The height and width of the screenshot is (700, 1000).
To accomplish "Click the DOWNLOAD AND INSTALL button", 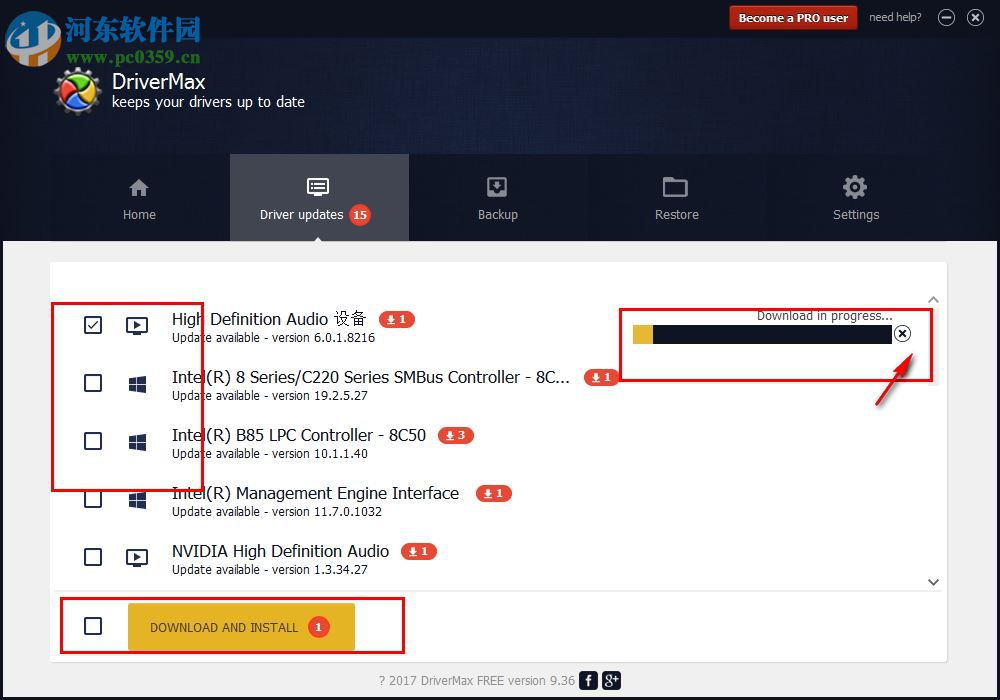I will tap(241, 627).
